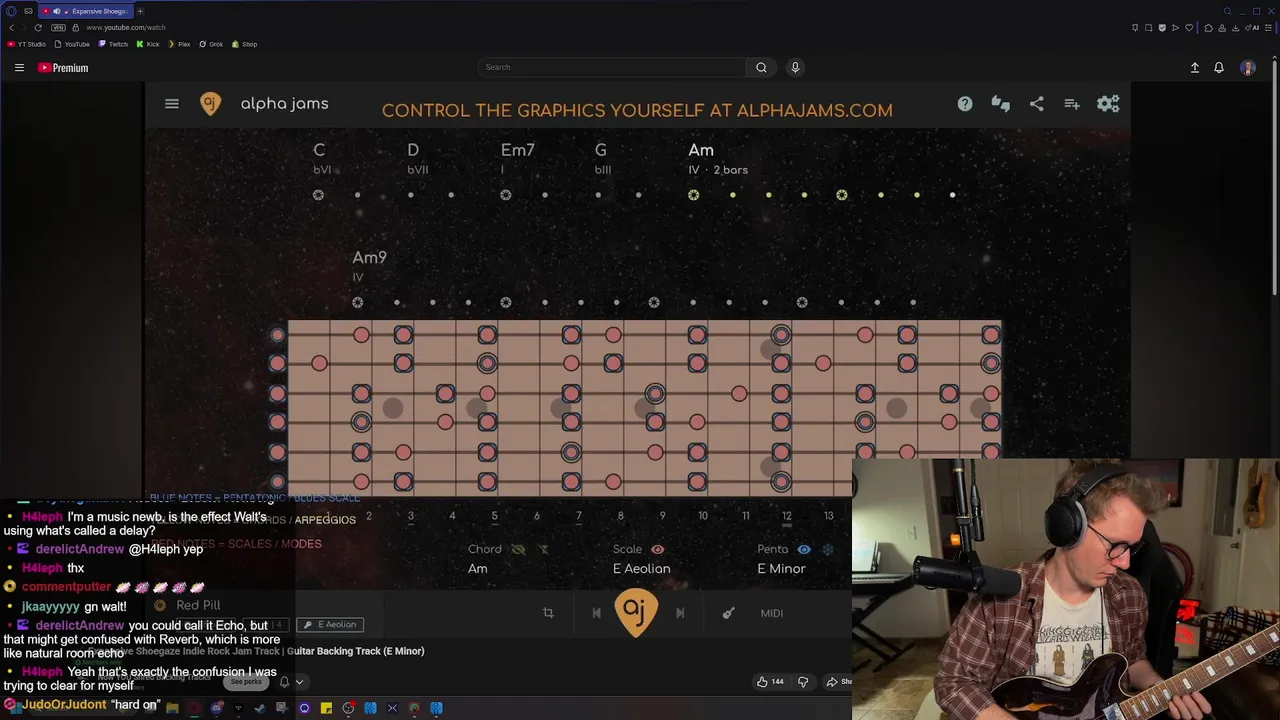This screenshot has width=1280, height=720.
Task: Click the browser snapshot icon
Action: [1148, 28]
